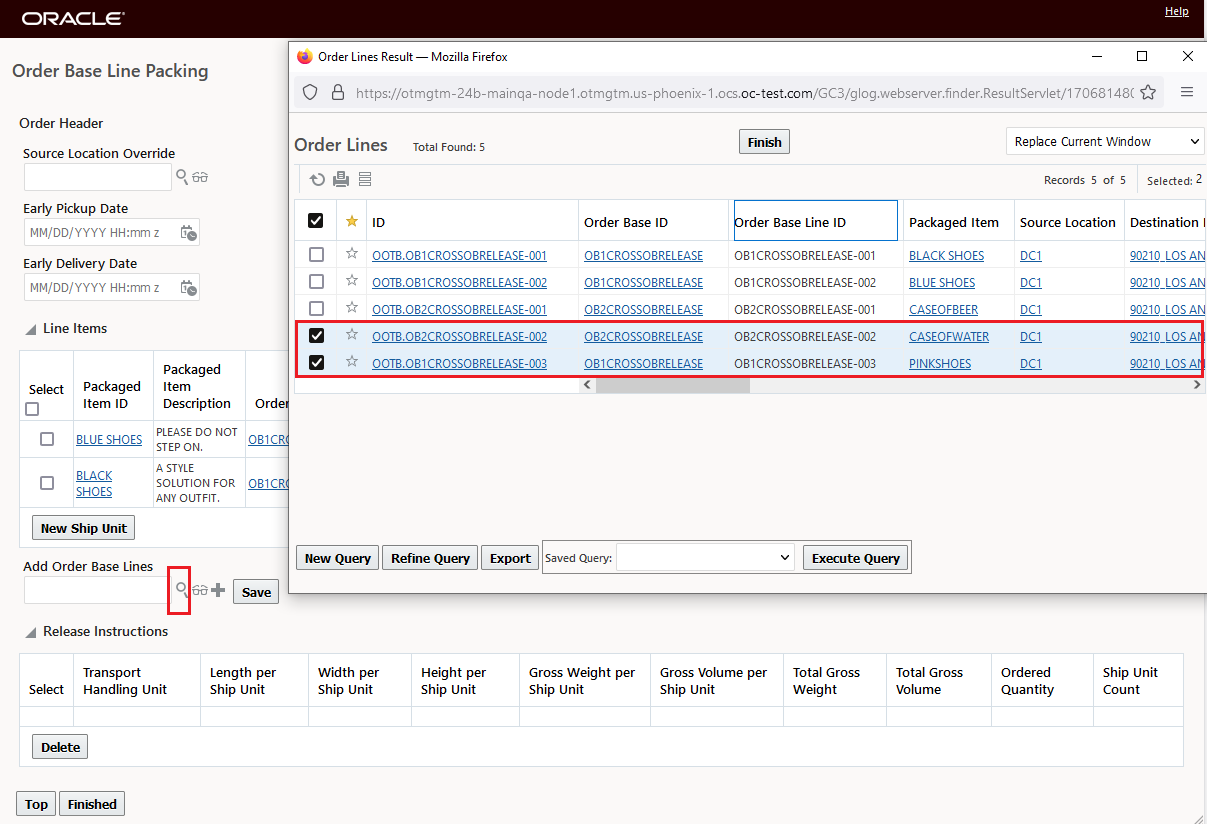Click the New Query button
The width and height of the screenshot is (1207, 824).
(338, 558)
